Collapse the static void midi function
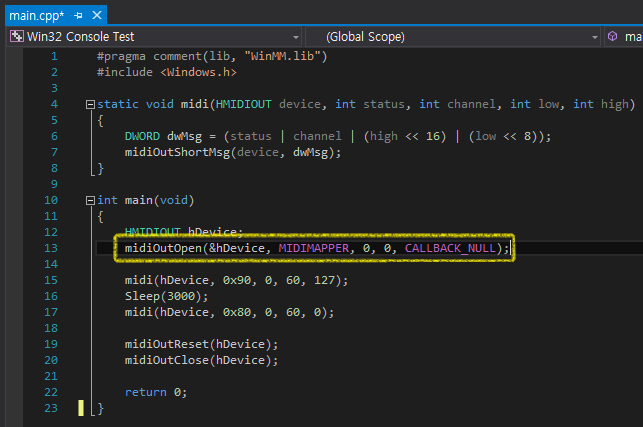Screen dimensions: 643x427 (91, 104)
